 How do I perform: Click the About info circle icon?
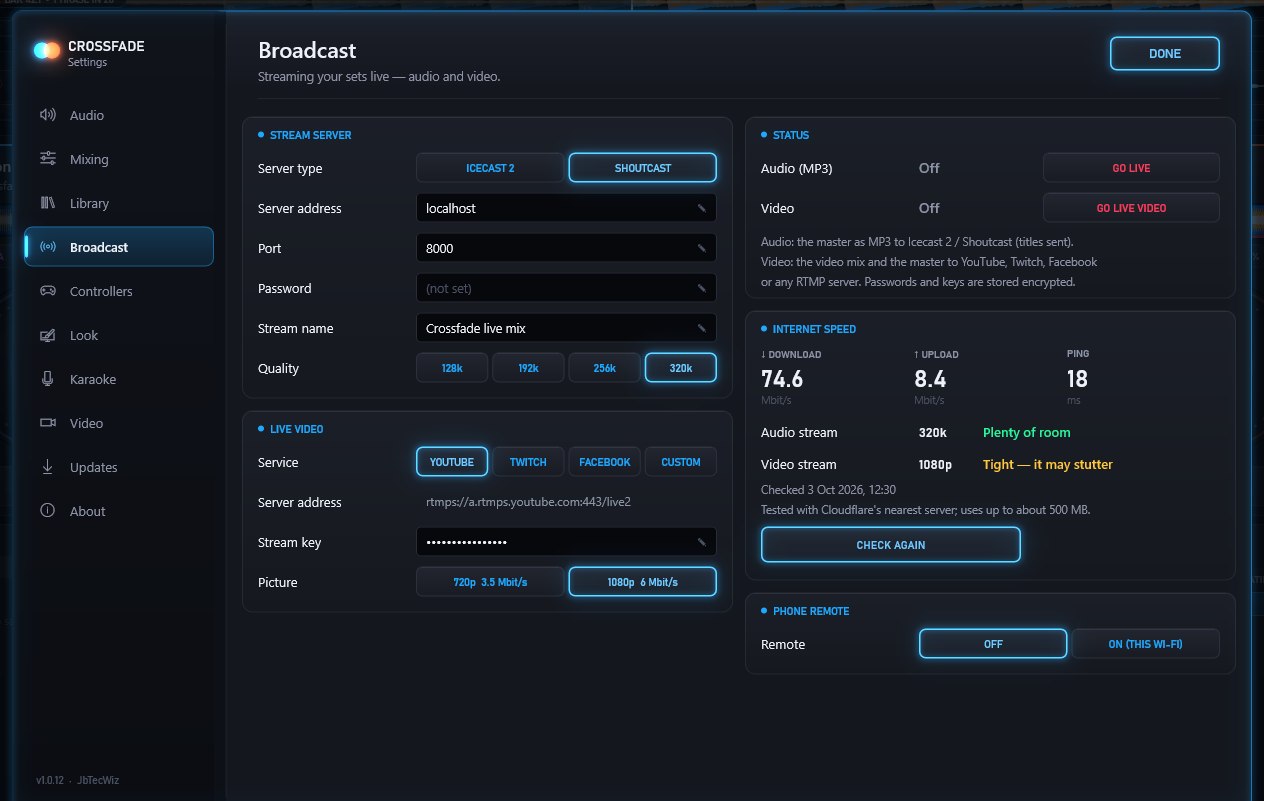(x=47, y=511)
